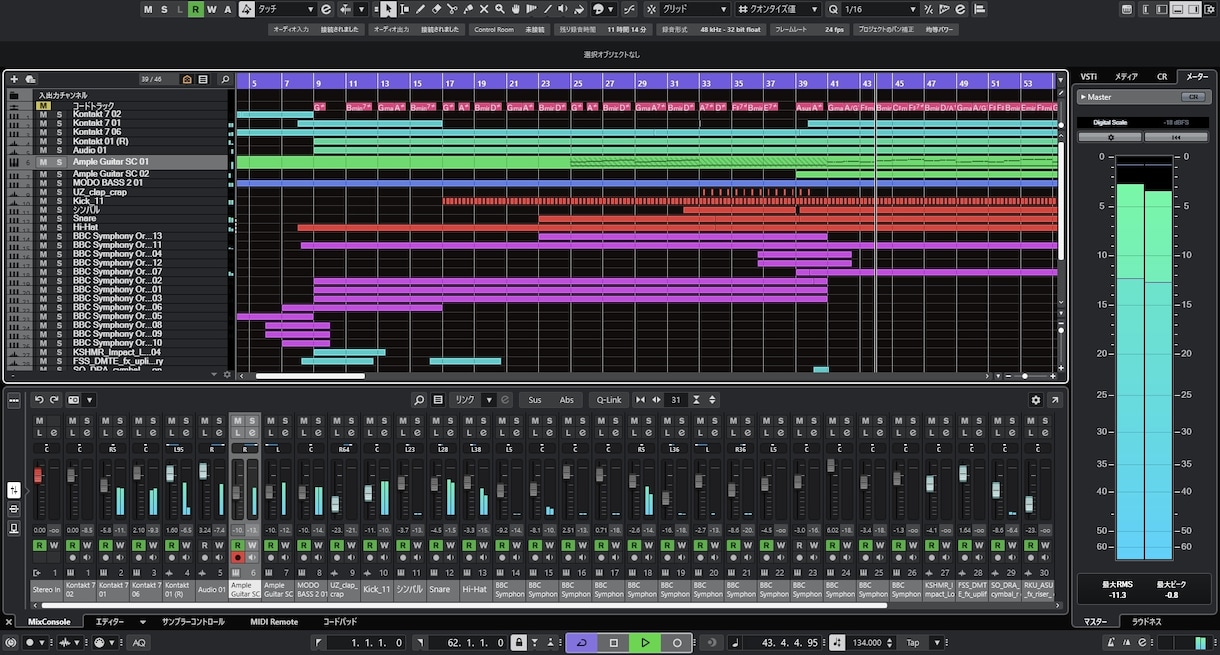
Task: Switch to the メディア tab
Action: pos(1126,76)
